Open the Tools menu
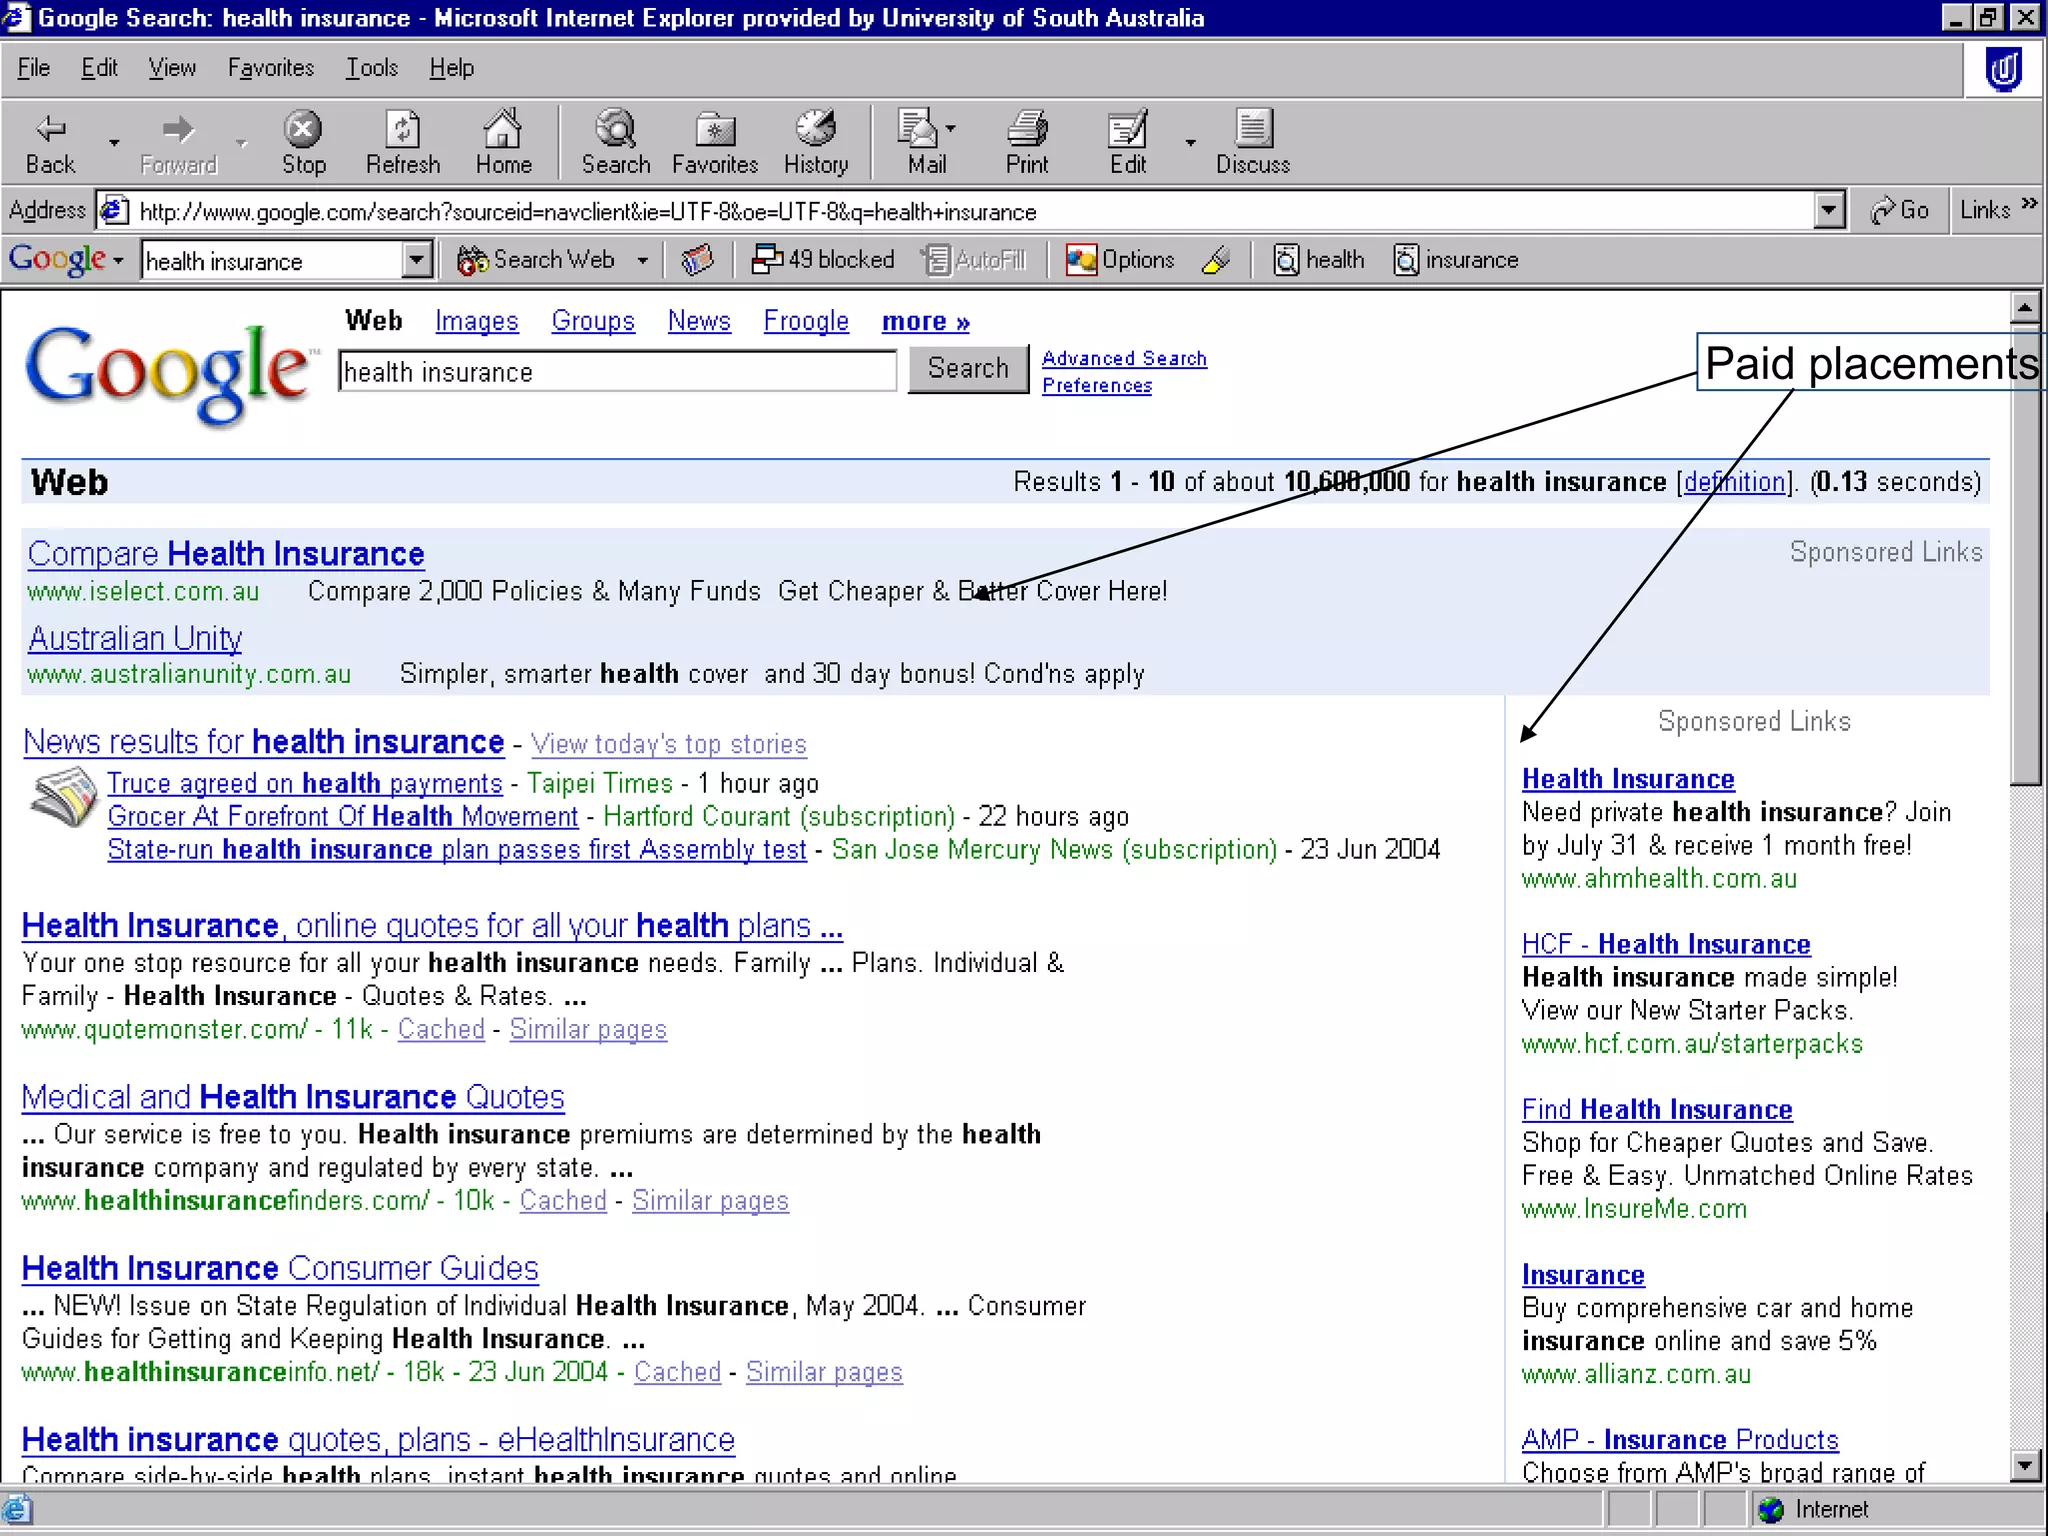The width and height of the screenshot is (2048, 1536). [x=371, y=68]
